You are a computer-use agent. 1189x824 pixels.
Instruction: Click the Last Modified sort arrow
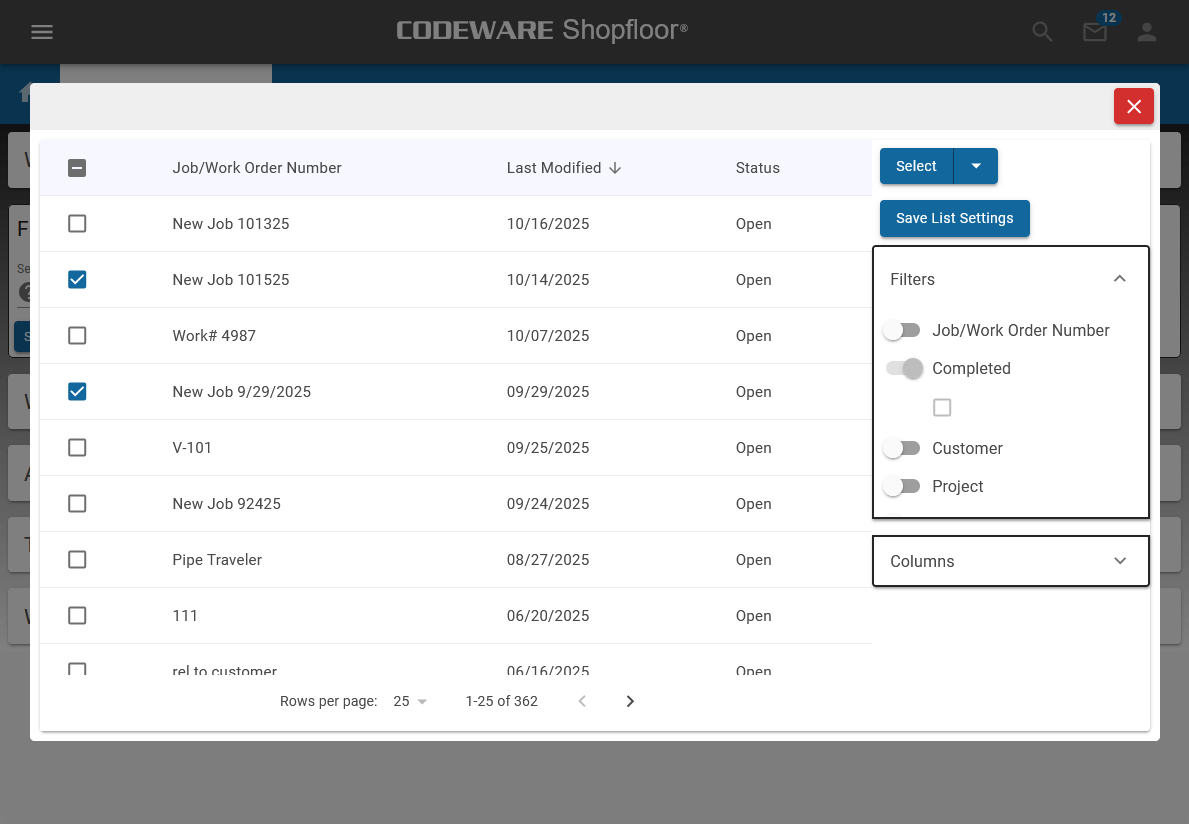615,168
